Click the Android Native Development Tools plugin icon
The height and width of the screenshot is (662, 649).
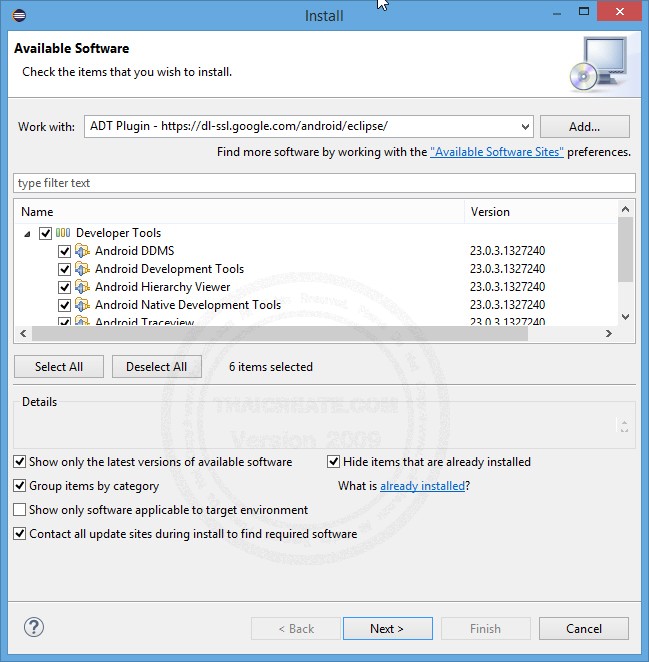(x=82, y=304)
